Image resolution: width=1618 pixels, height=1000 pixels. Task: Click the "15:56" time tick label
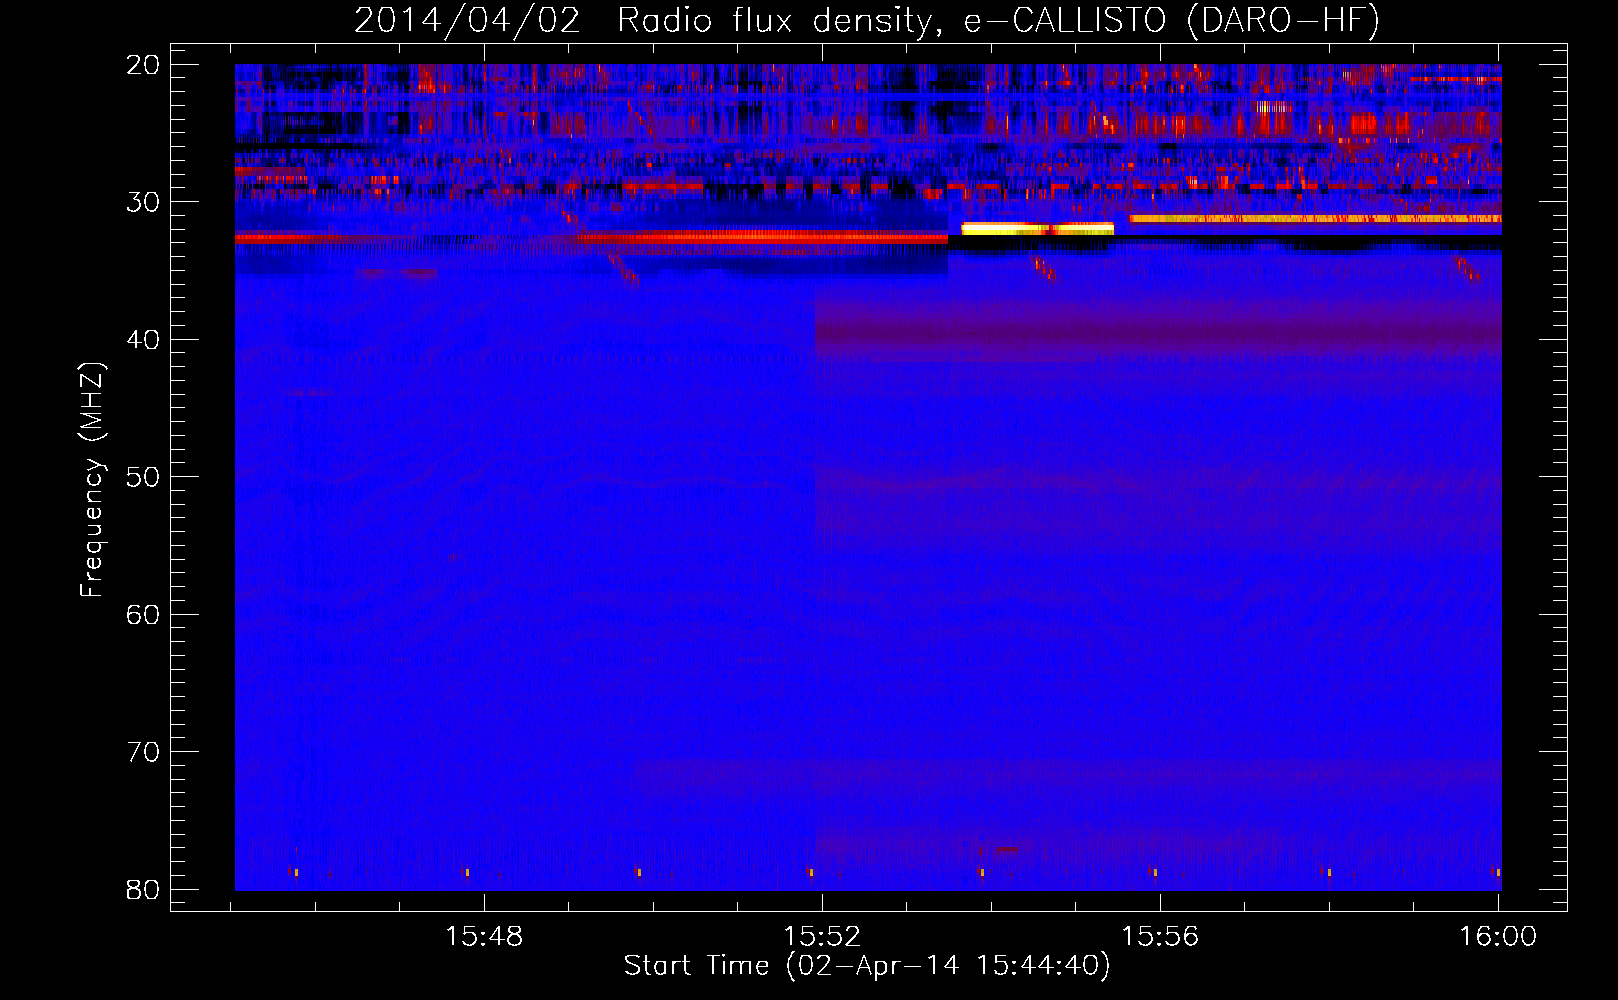tap(1160, 937)
